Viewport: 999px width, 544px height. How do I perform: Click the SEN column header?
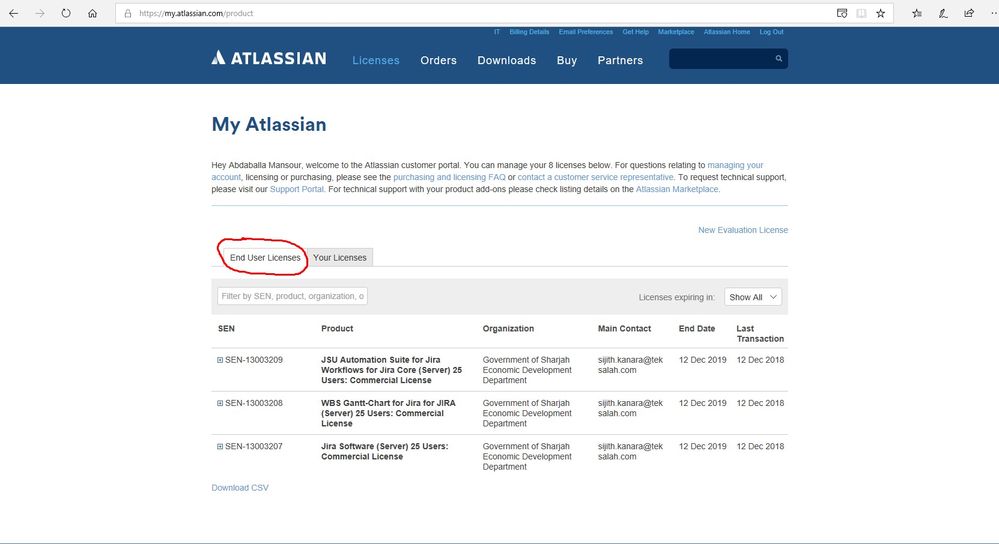[226, 329]
